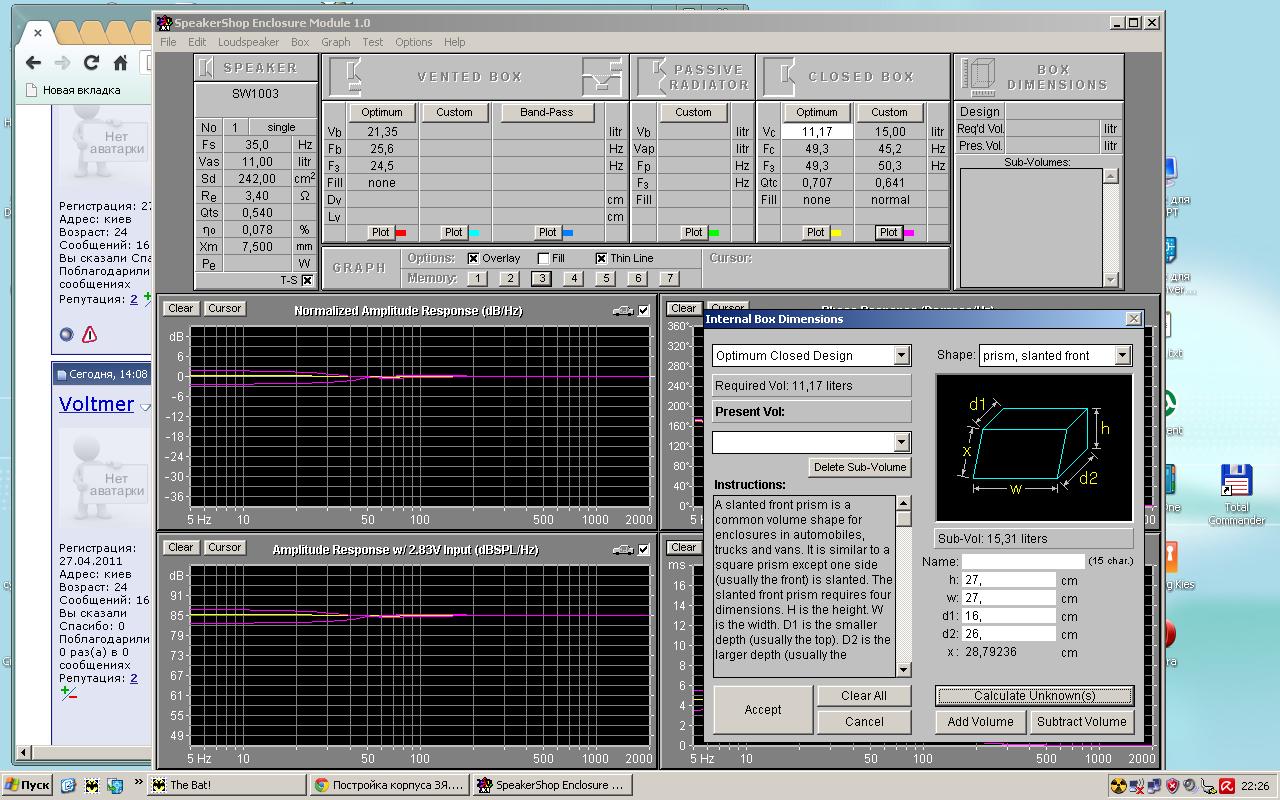The height and width of the screenshot is (800, 1280).
Task: Open the Optimum Closed Design dropdown
Action: pos(901,356)
